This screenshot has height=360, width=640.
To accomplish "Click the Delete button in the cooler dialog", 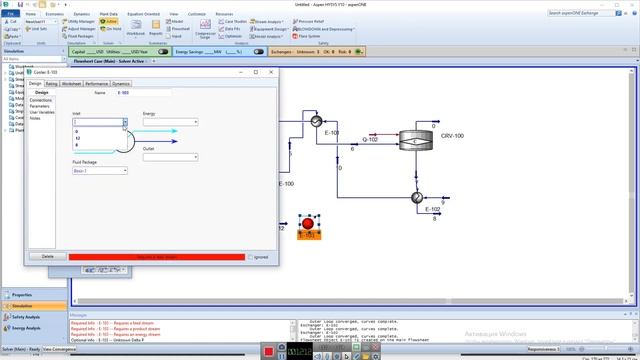I will click(48, 256).
